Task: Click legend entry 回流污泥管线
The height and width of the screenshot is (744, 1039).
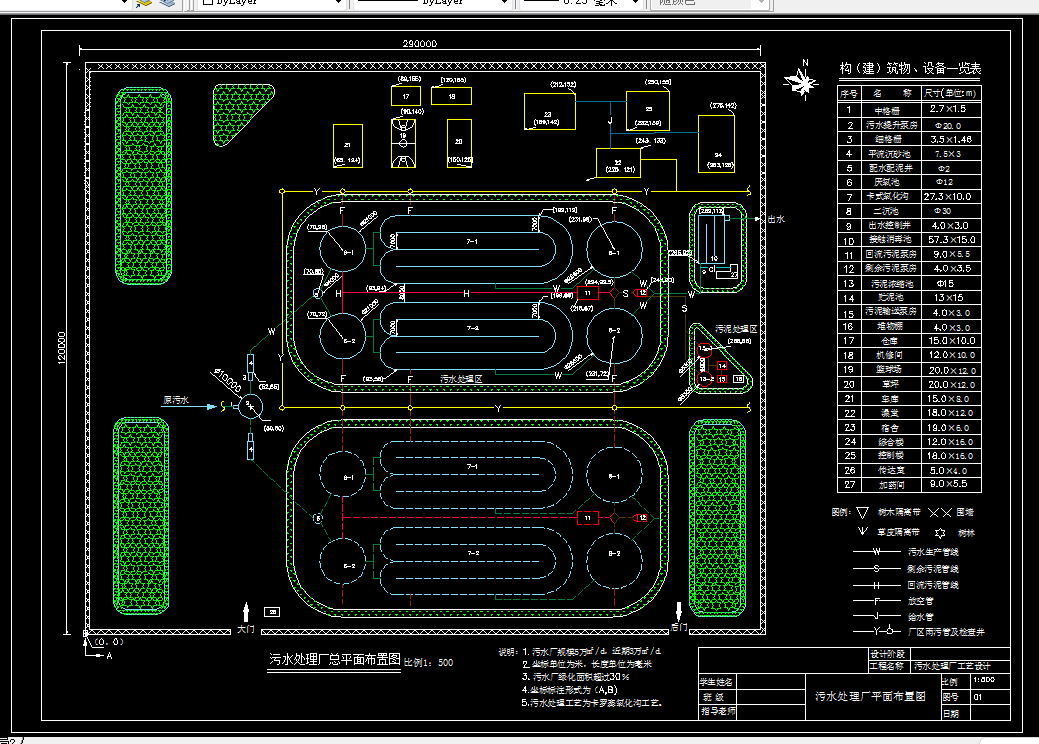Action: point(933,585)
